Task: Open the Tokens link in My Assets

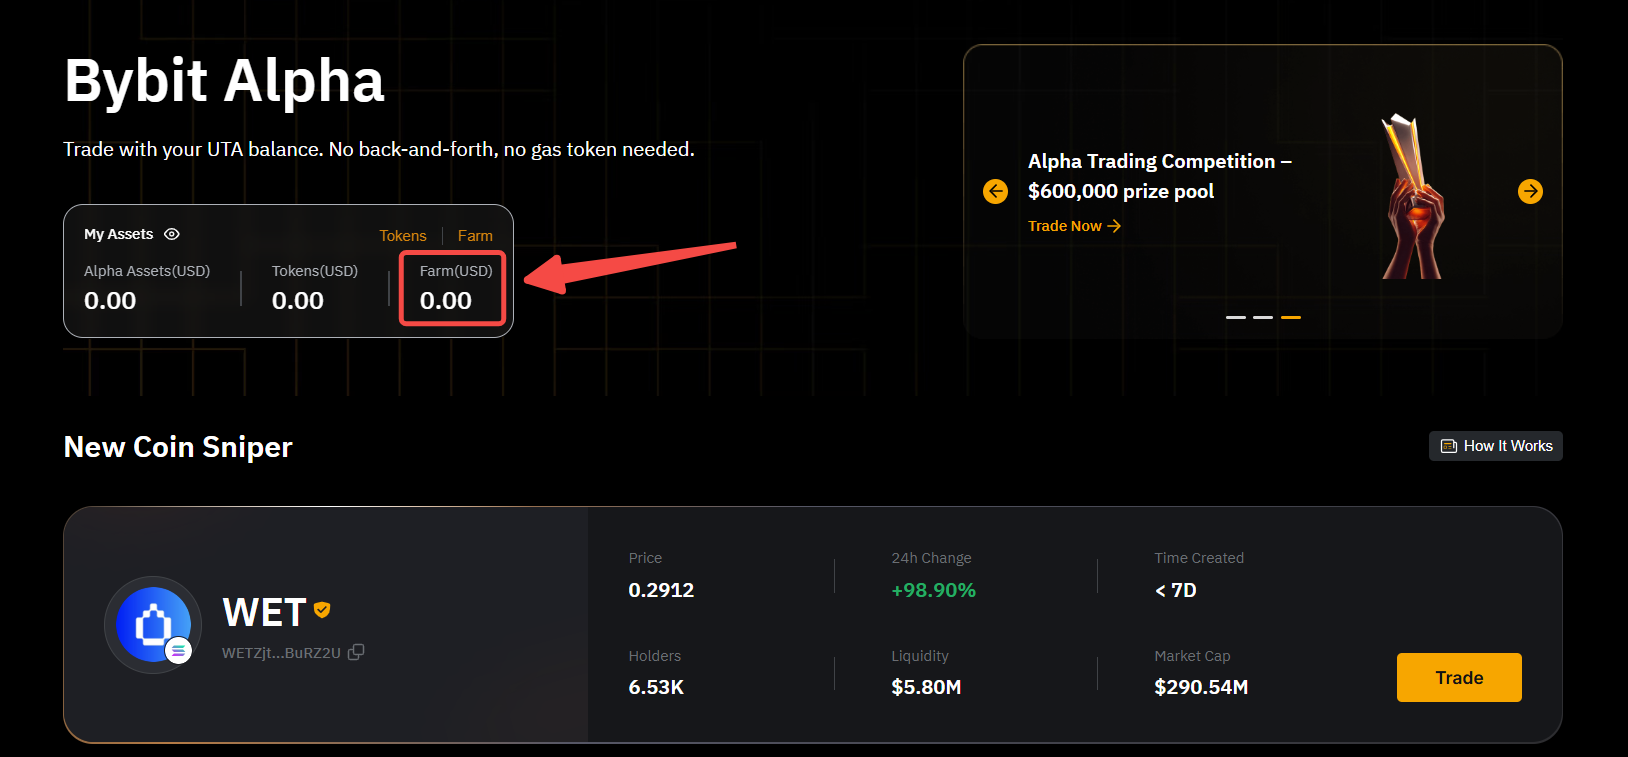Action: (x=403, y=236)
